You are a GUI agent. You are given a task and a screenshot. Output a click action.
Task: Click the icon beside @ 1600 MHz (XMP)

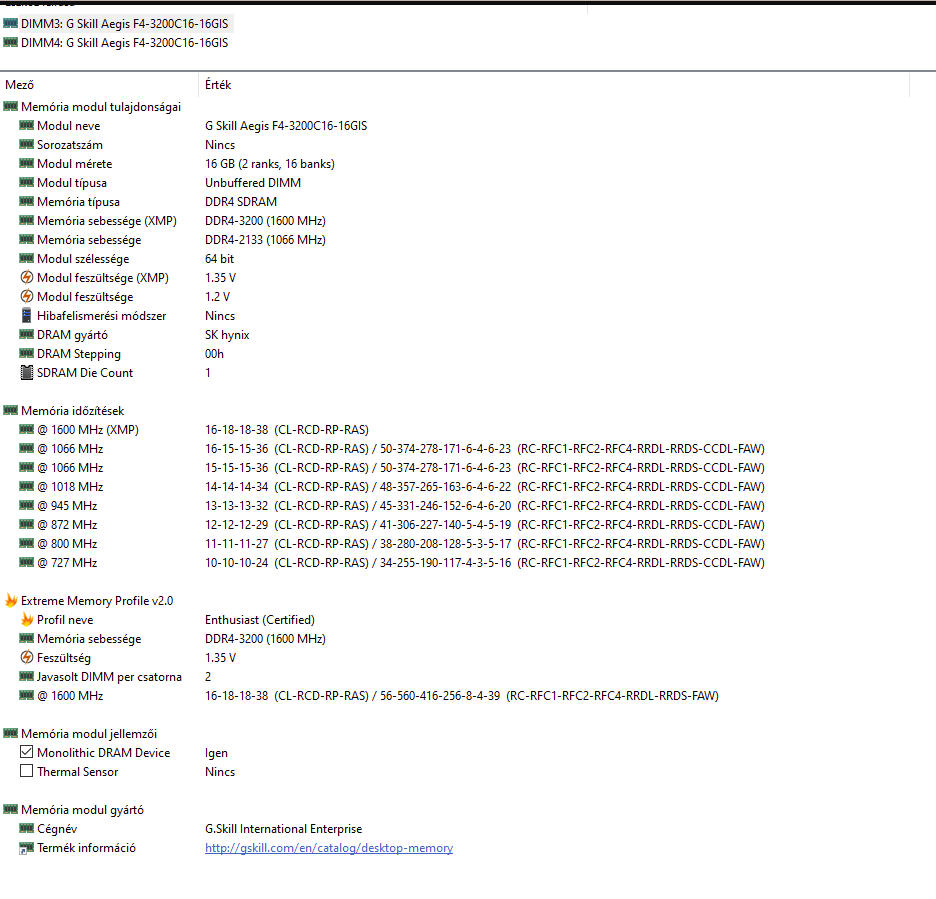pos(26,429)
